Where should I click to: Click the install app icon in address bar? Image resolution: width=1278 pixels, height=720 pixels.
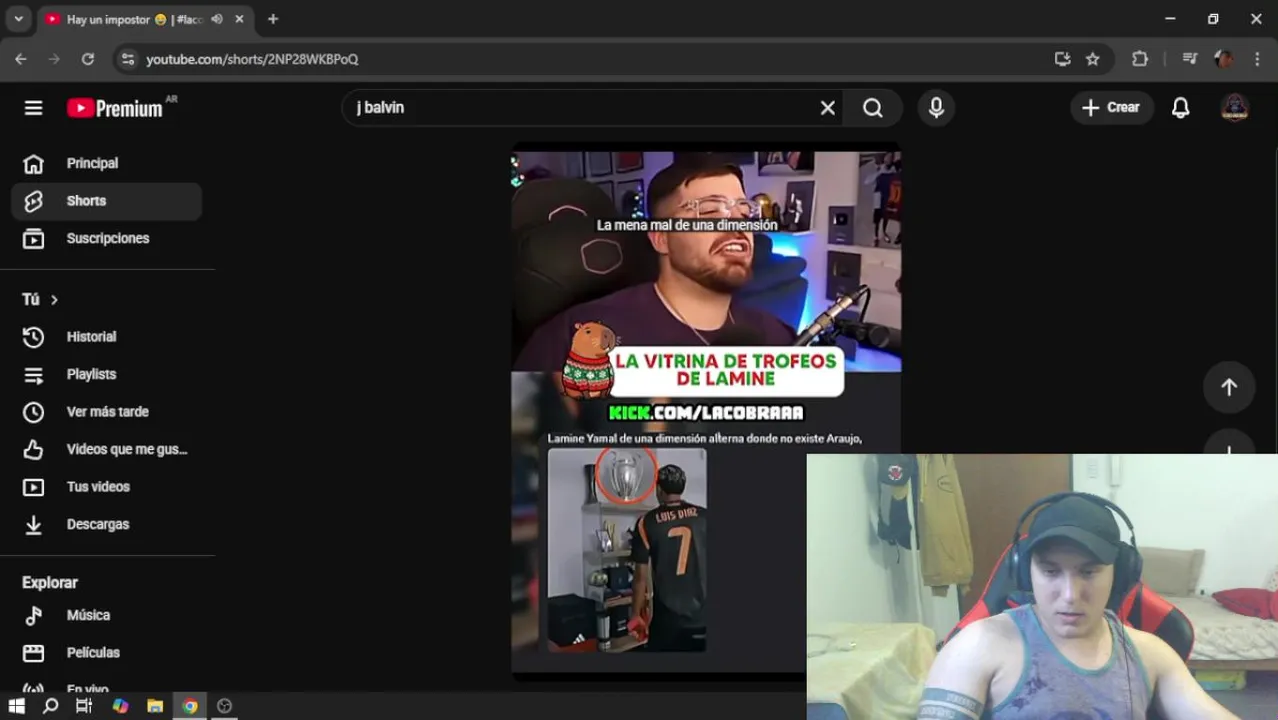coord(1062,59)
